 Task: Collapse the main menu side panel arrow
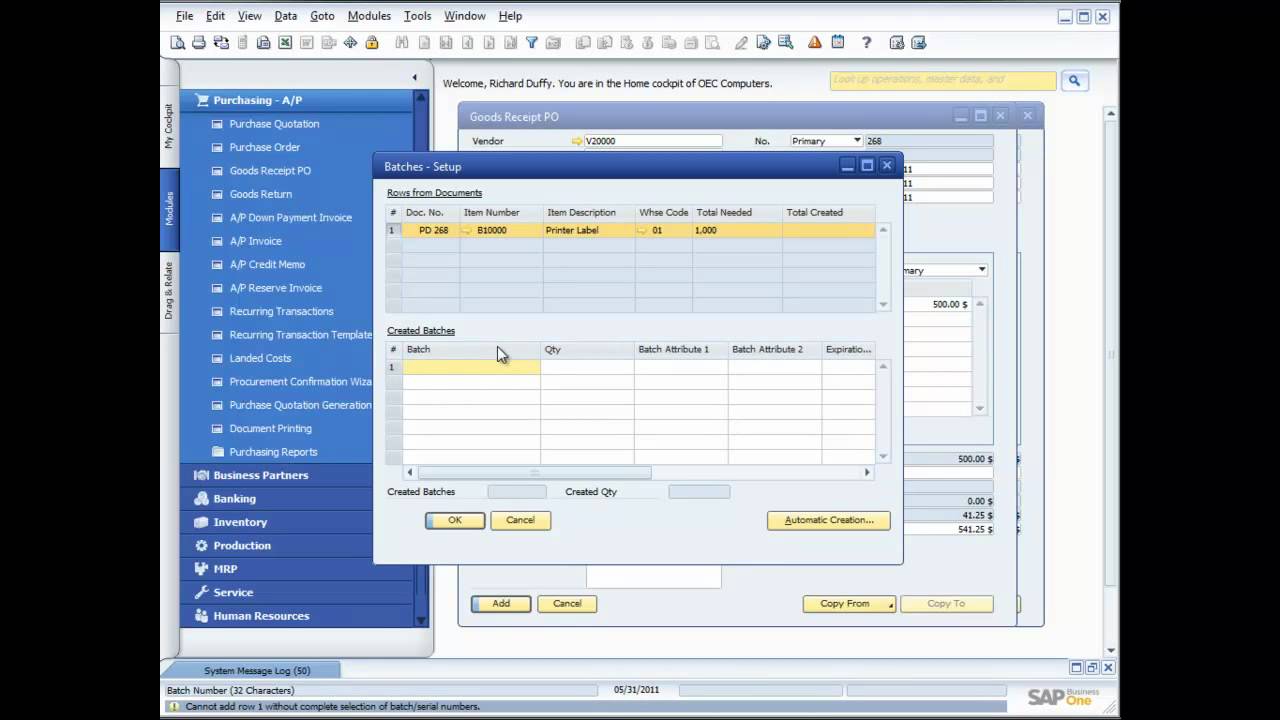414,77
